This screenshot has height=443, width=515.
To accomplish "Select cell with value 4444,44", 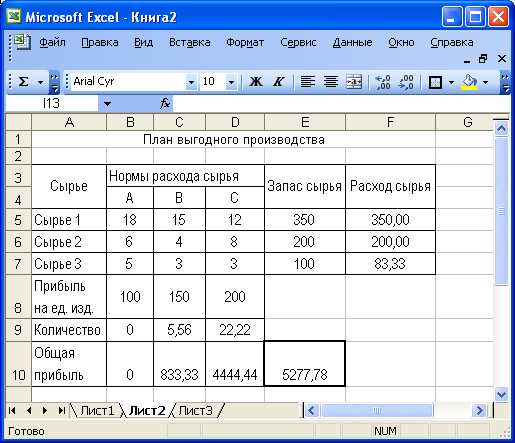I will pyautogui.click(x=235, y=364).
